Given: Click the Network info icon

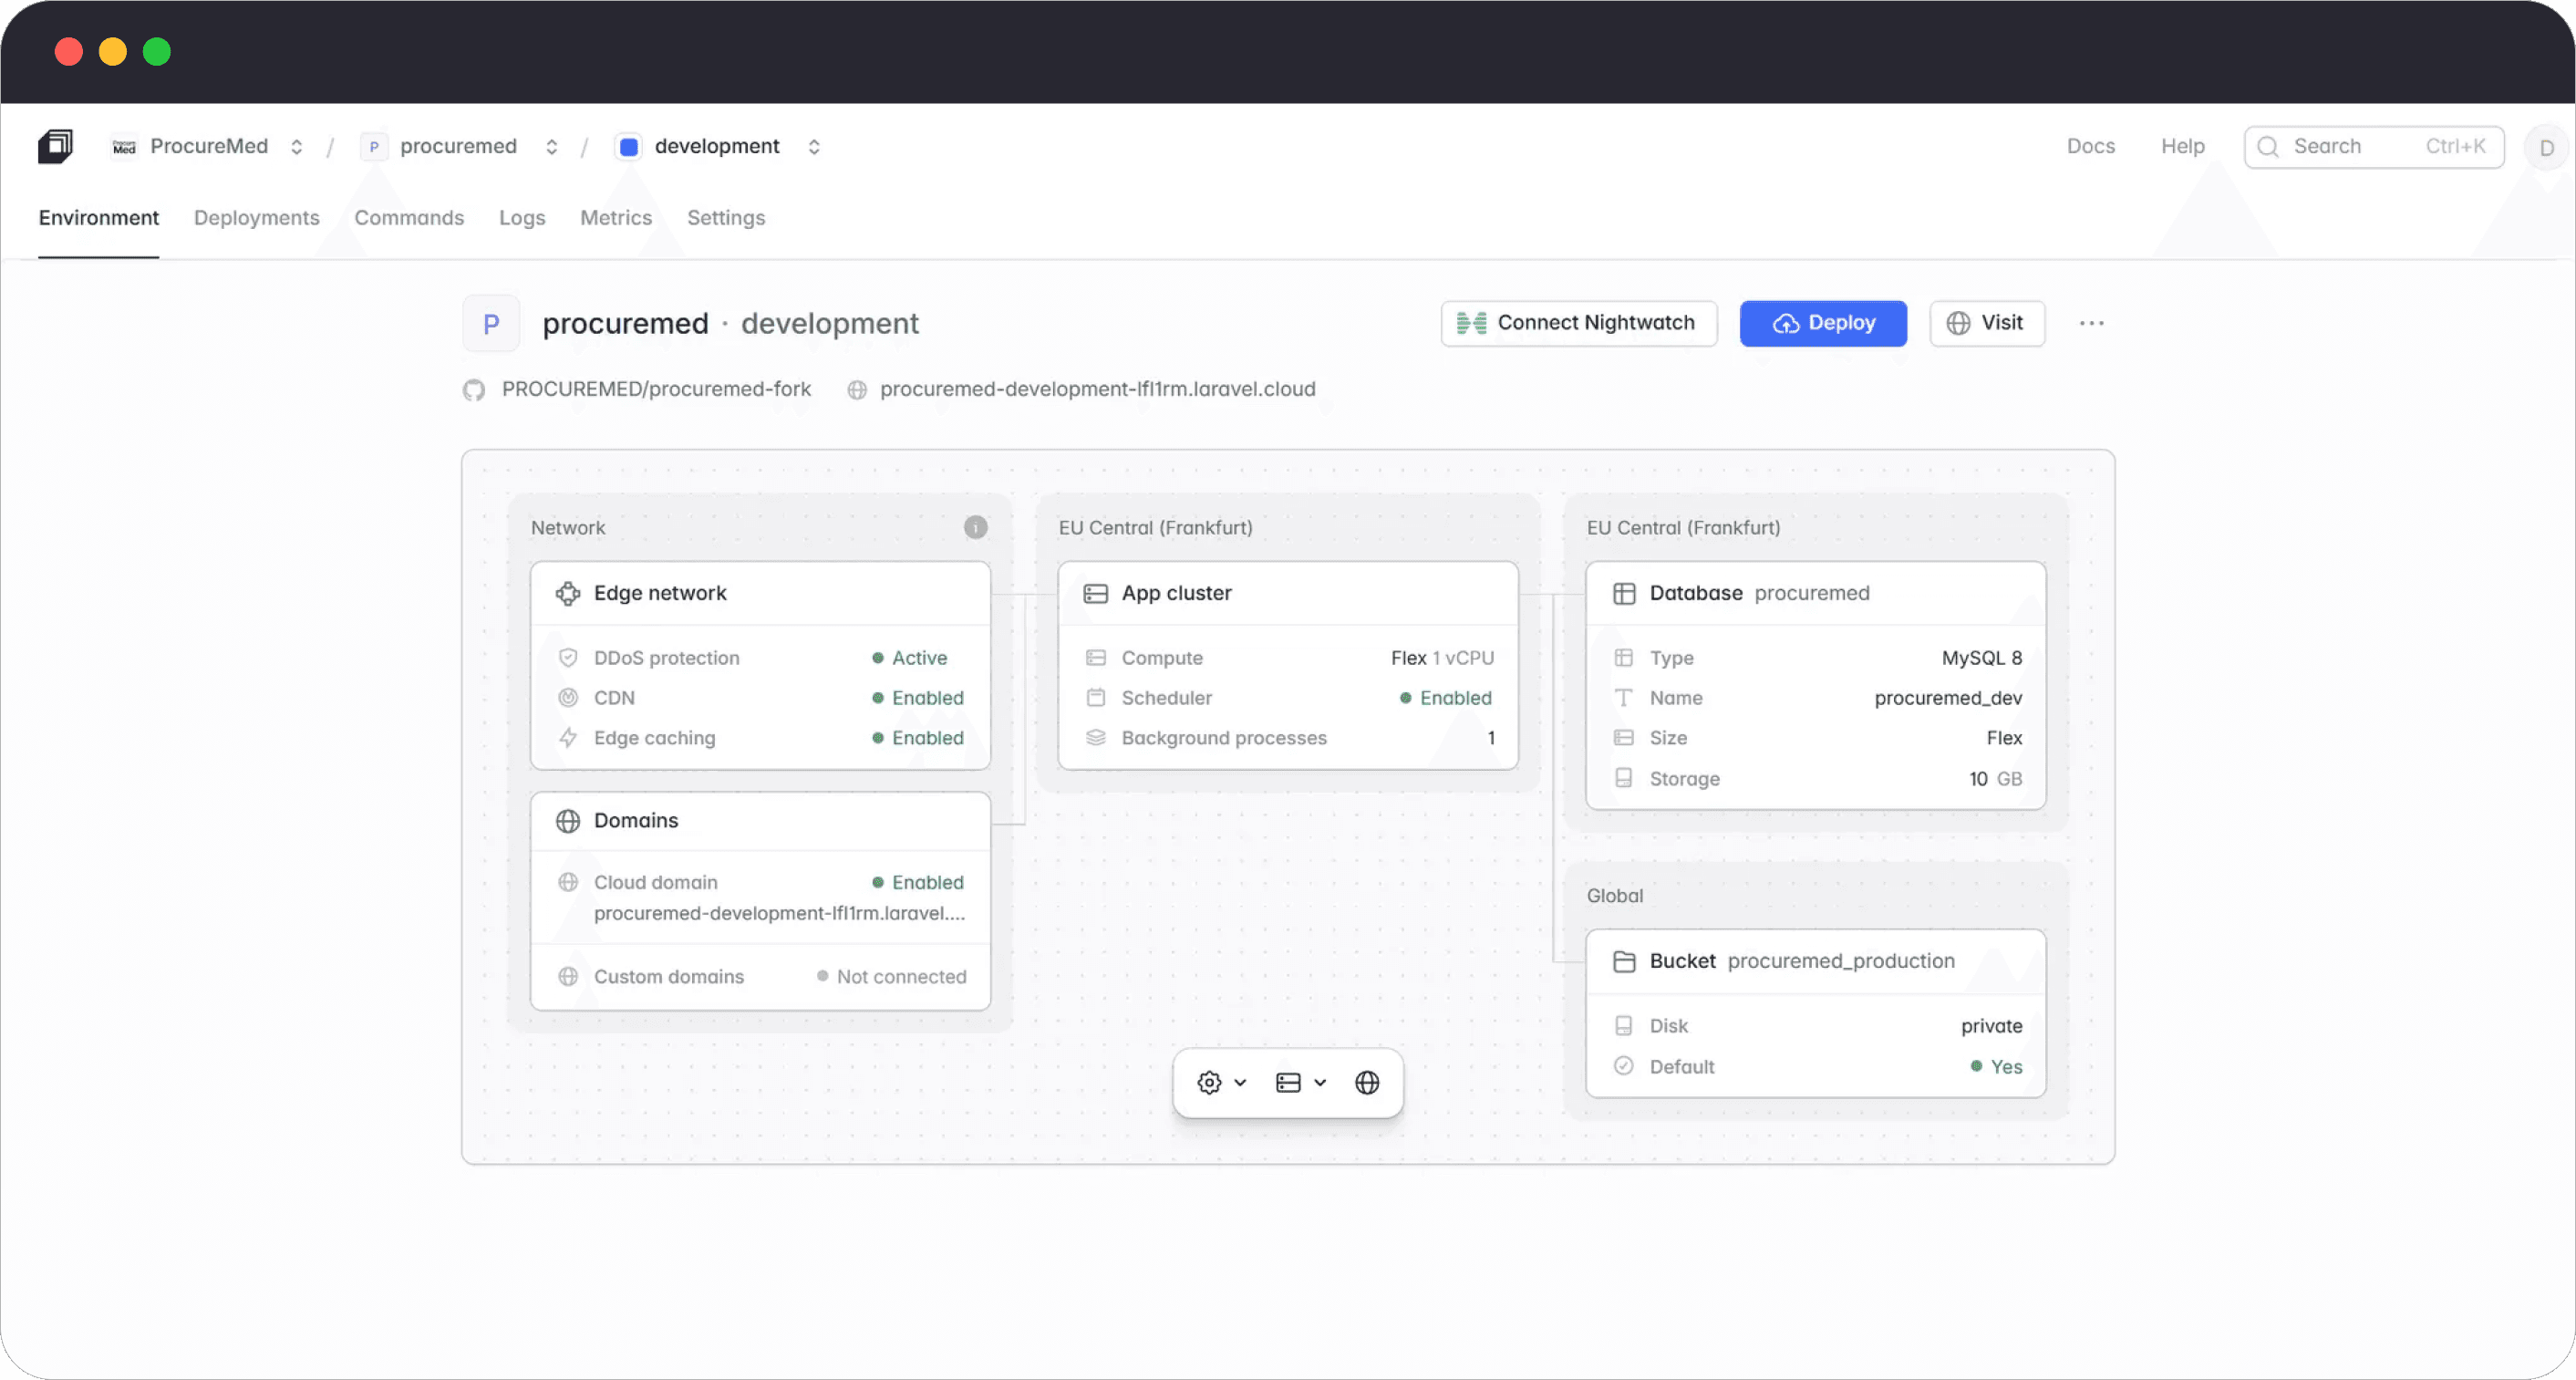Looking at the screenshot, I should [975, 527].
